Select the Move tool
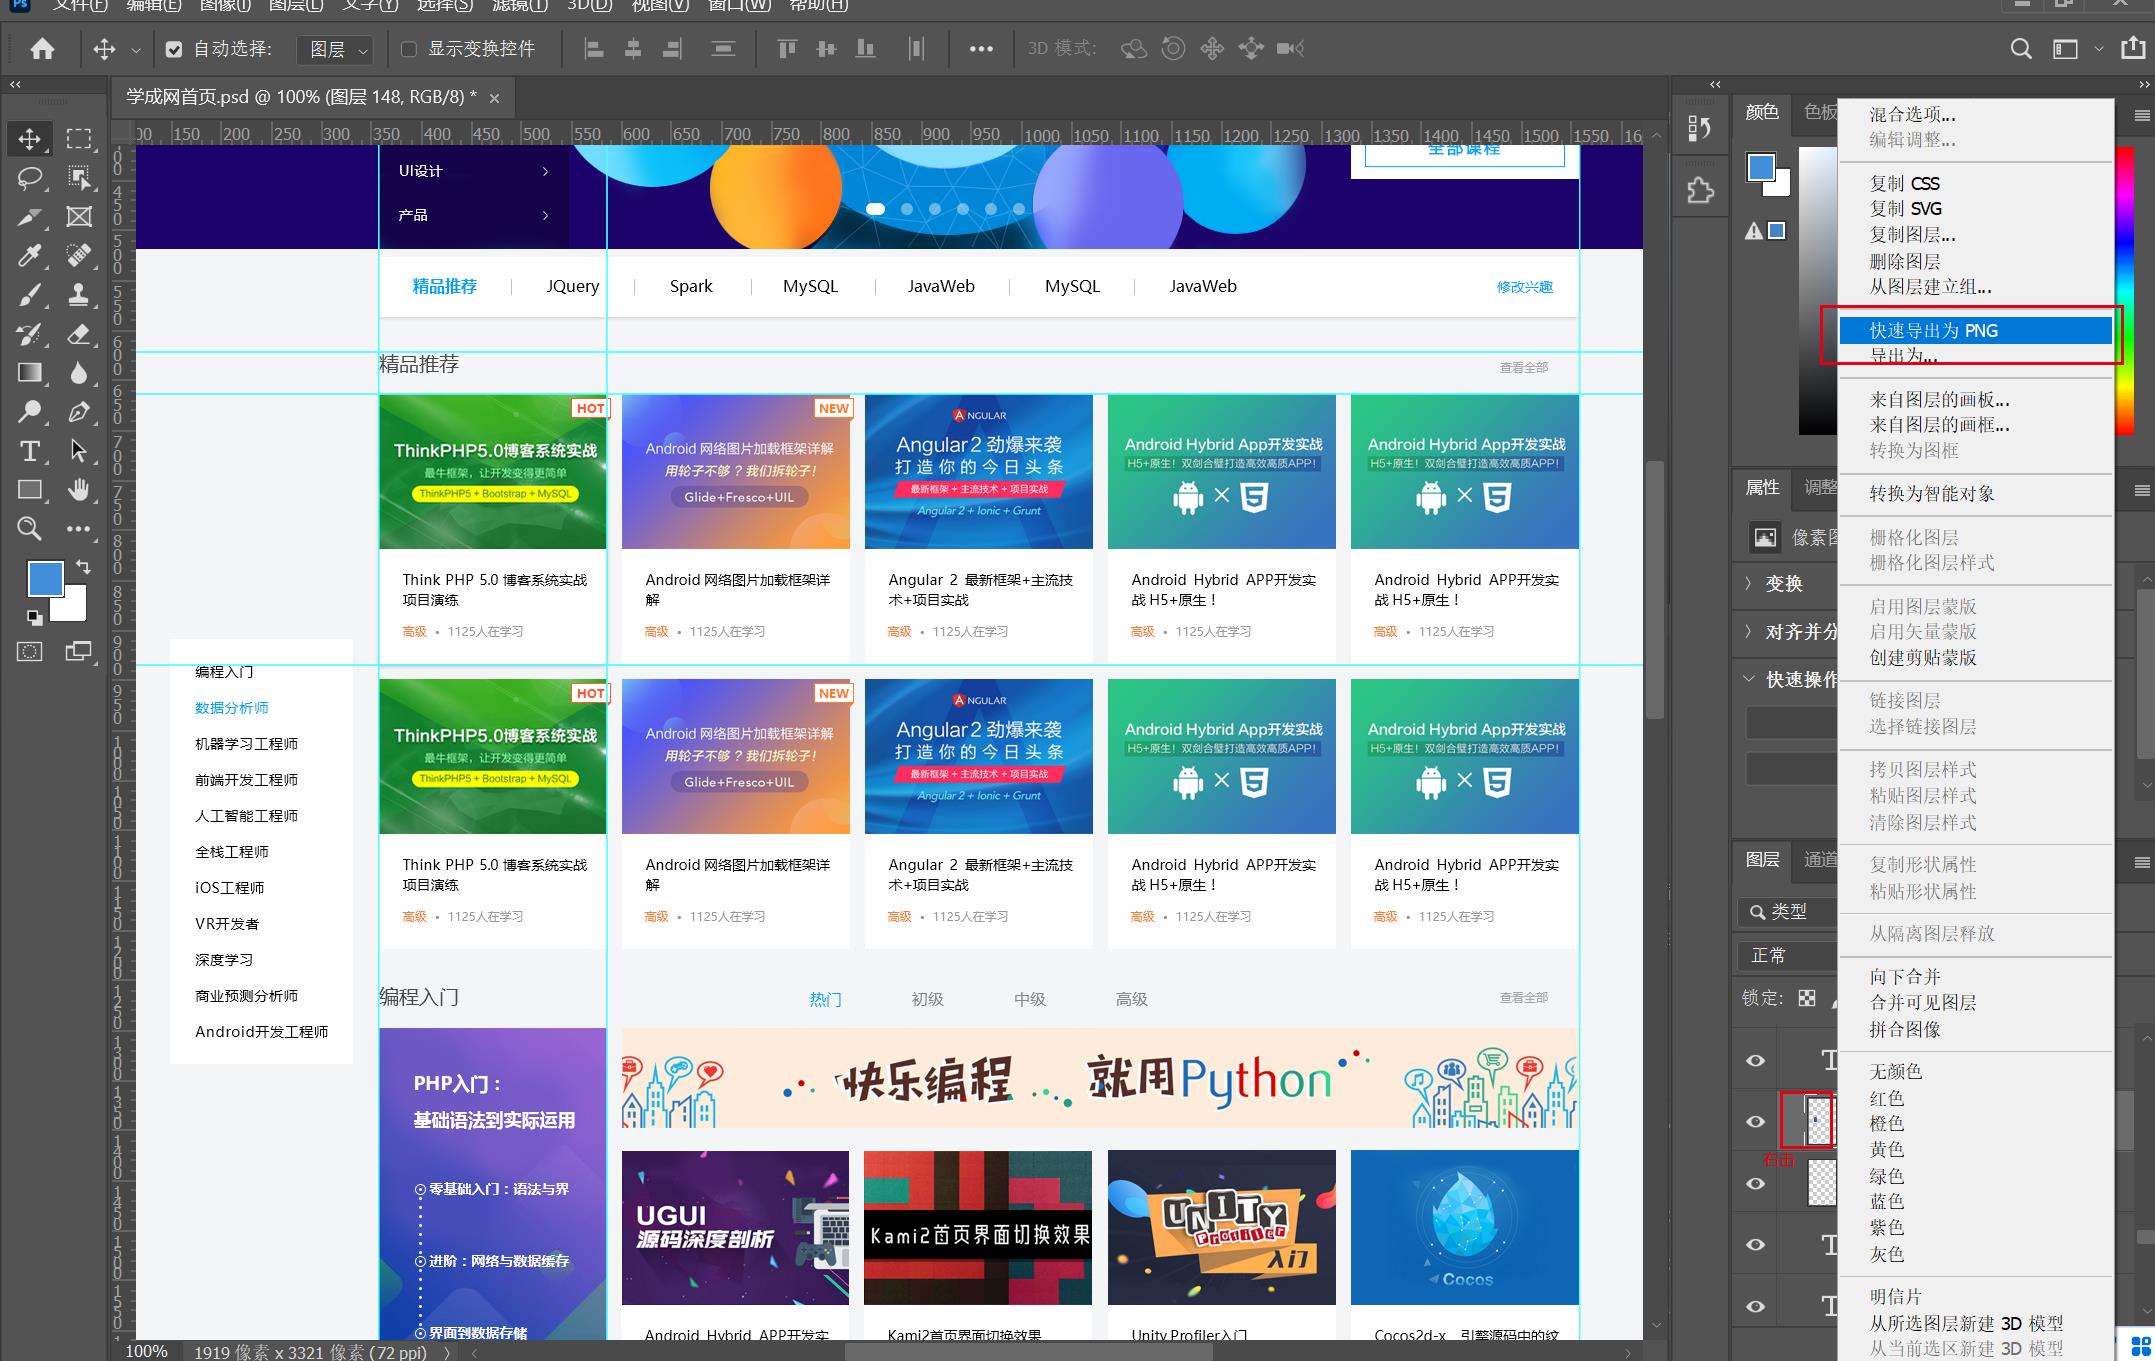Screen dimensions: 2155x1361 point(30,138)
